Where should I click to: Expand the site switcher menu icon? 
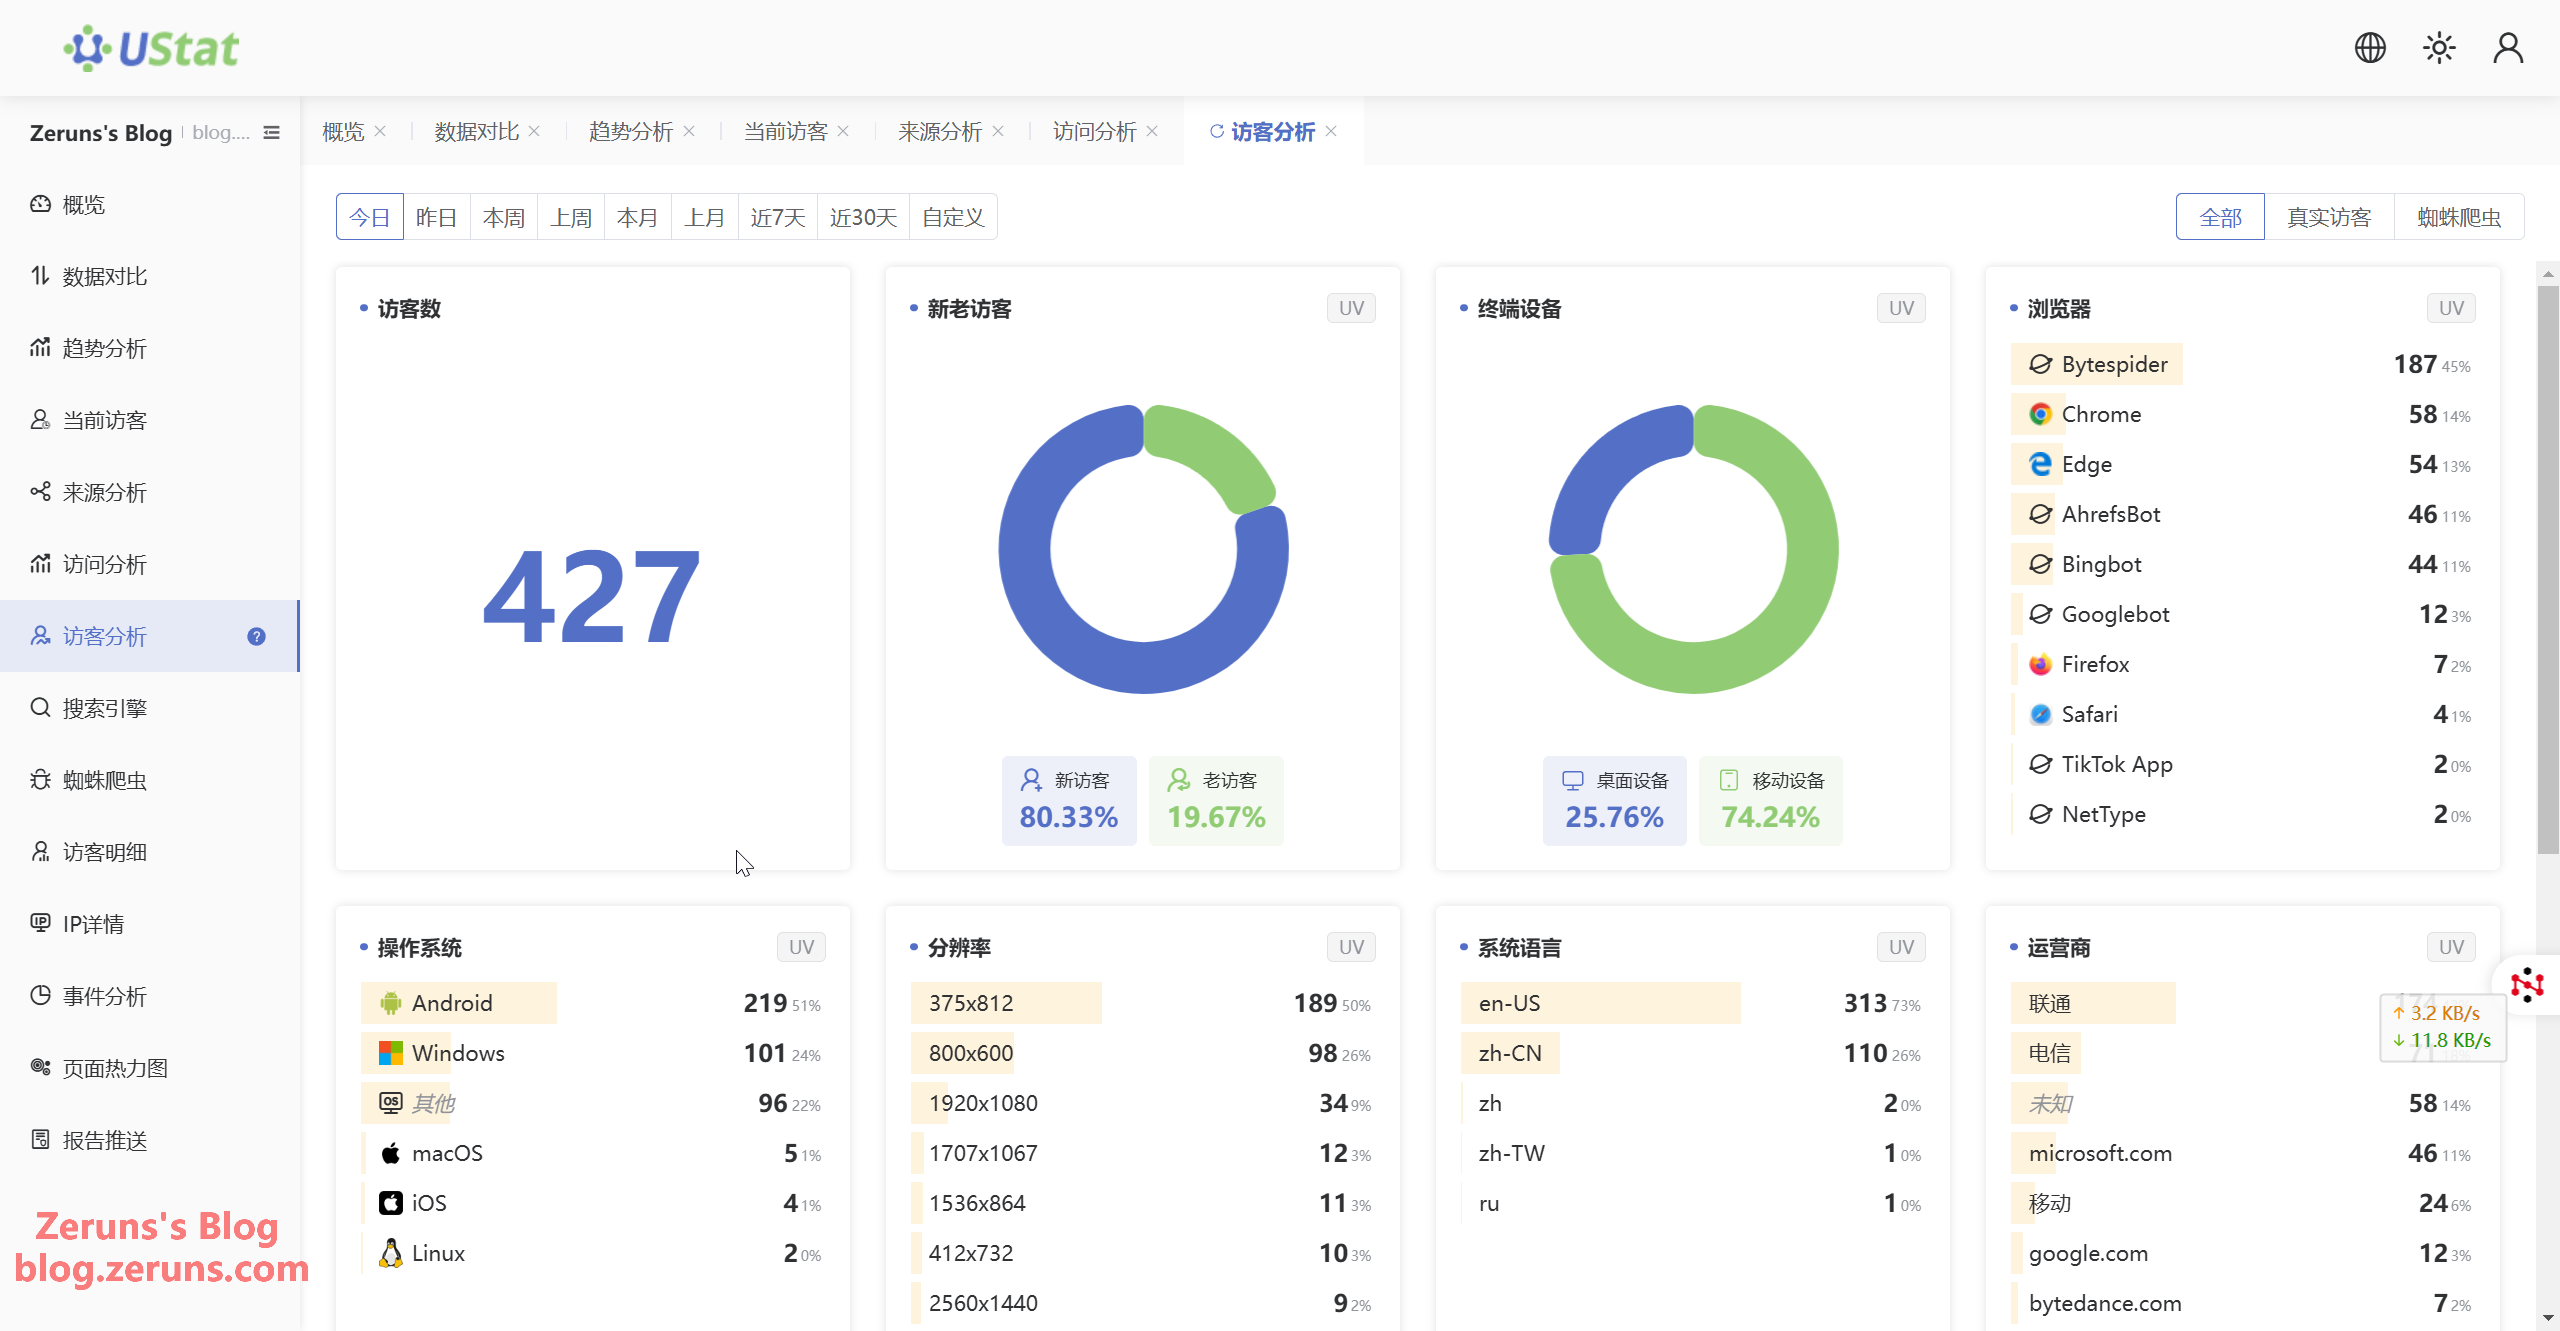pos(271,133)
